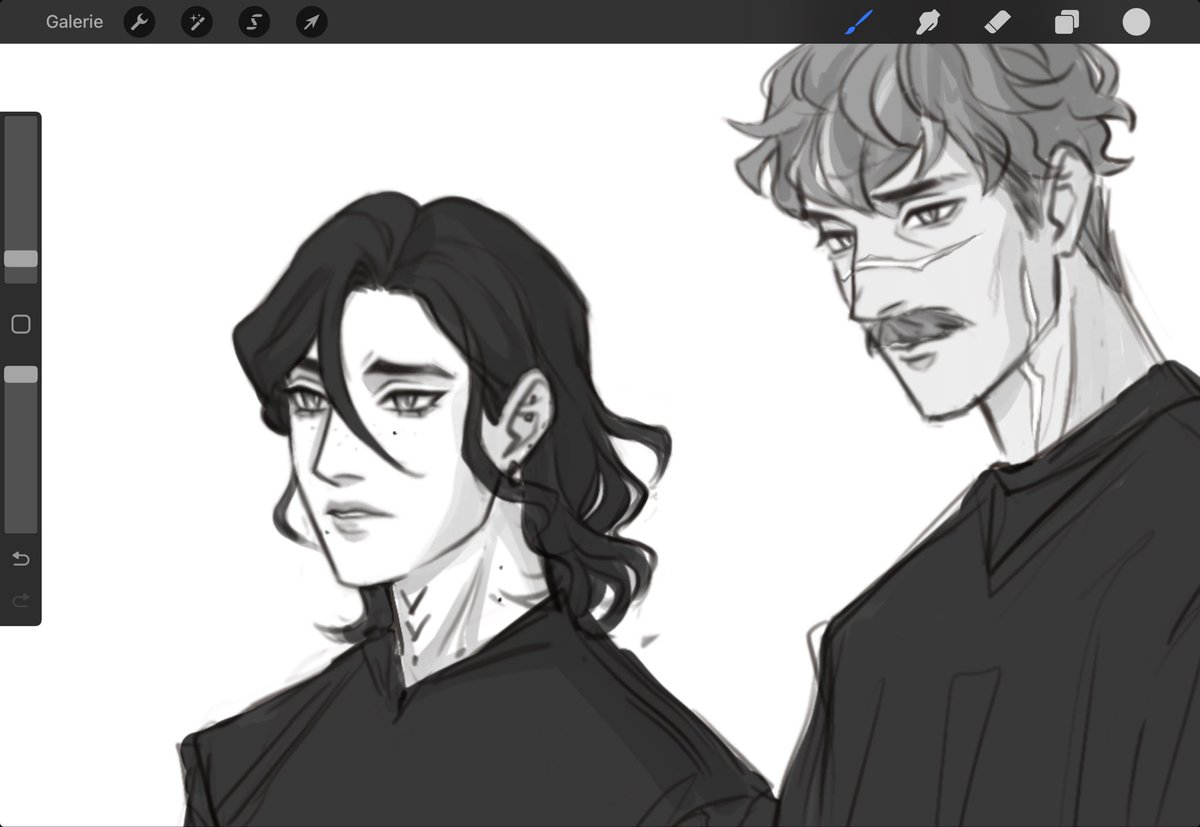Redo the undone stroke
This screenshot has width=1200, height=827.
tap(21, 600)
